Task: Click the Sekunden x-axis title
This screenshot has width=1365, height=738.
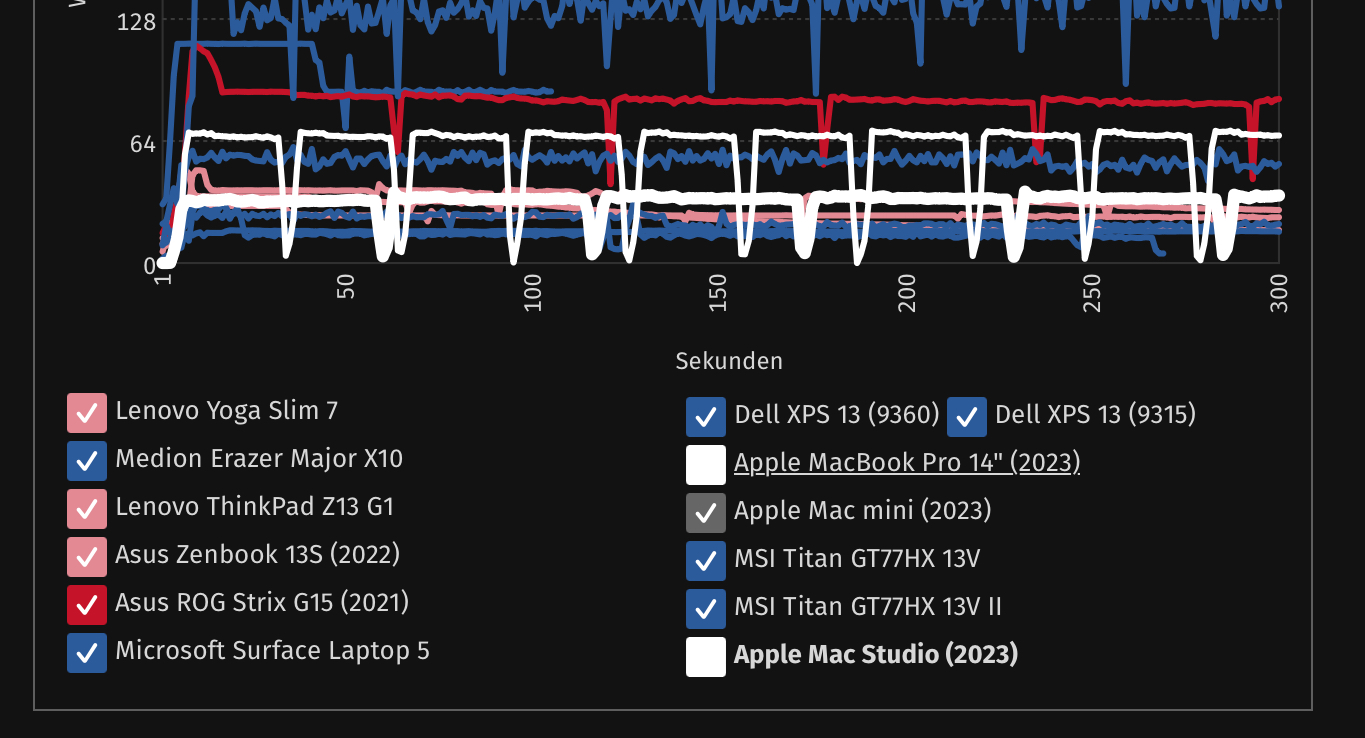Action: [x=729, y=361]
